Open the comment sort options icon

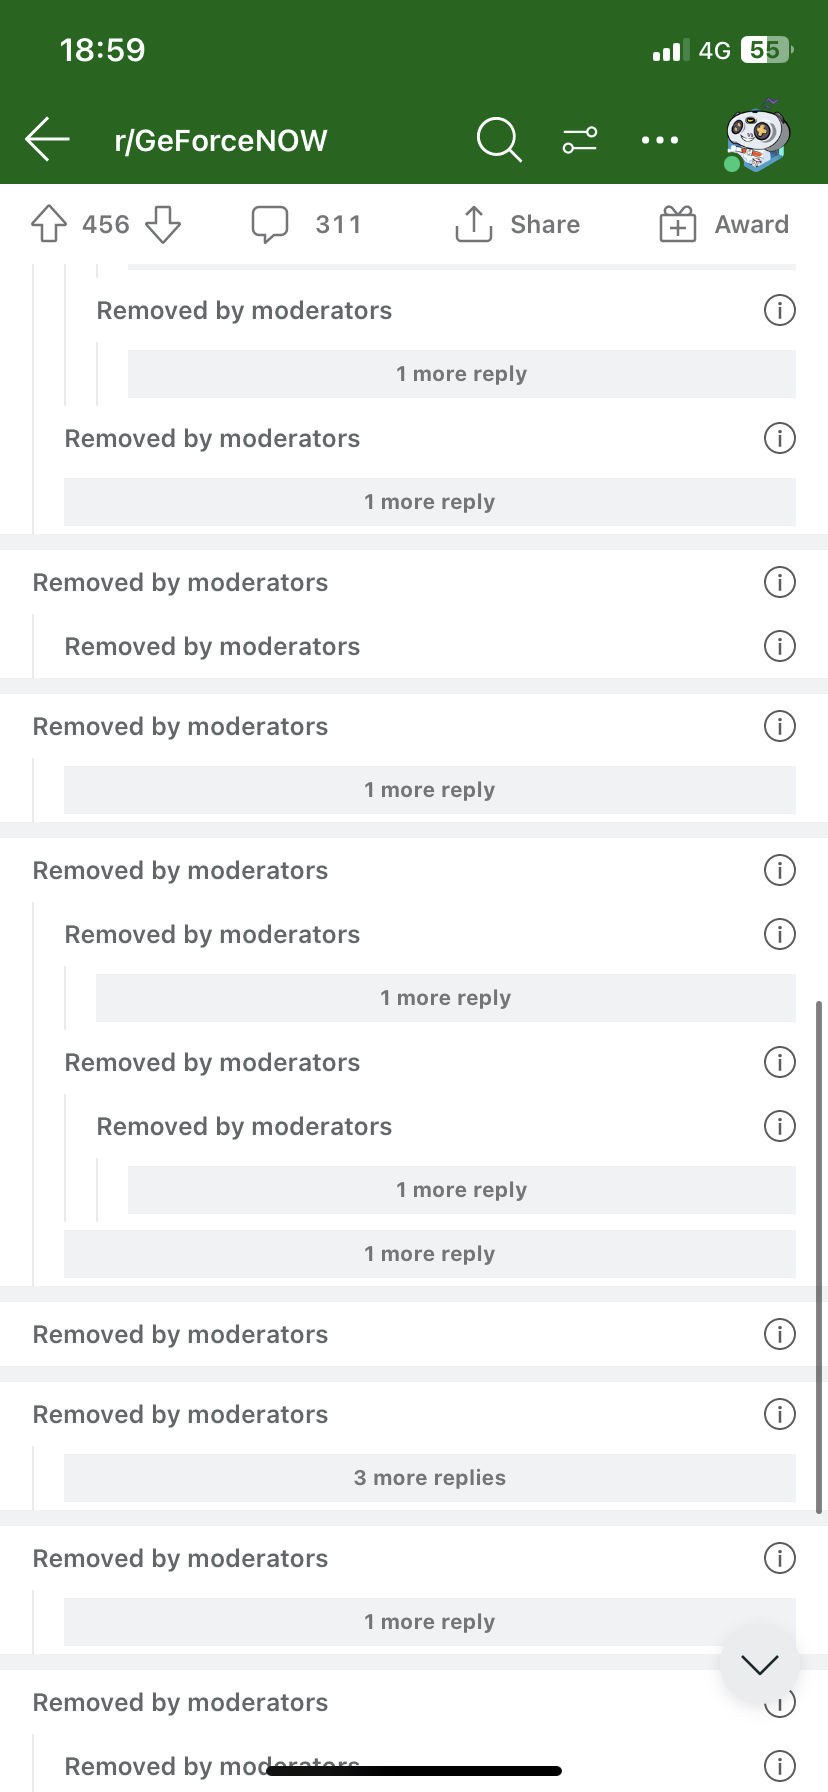(580, 140)
